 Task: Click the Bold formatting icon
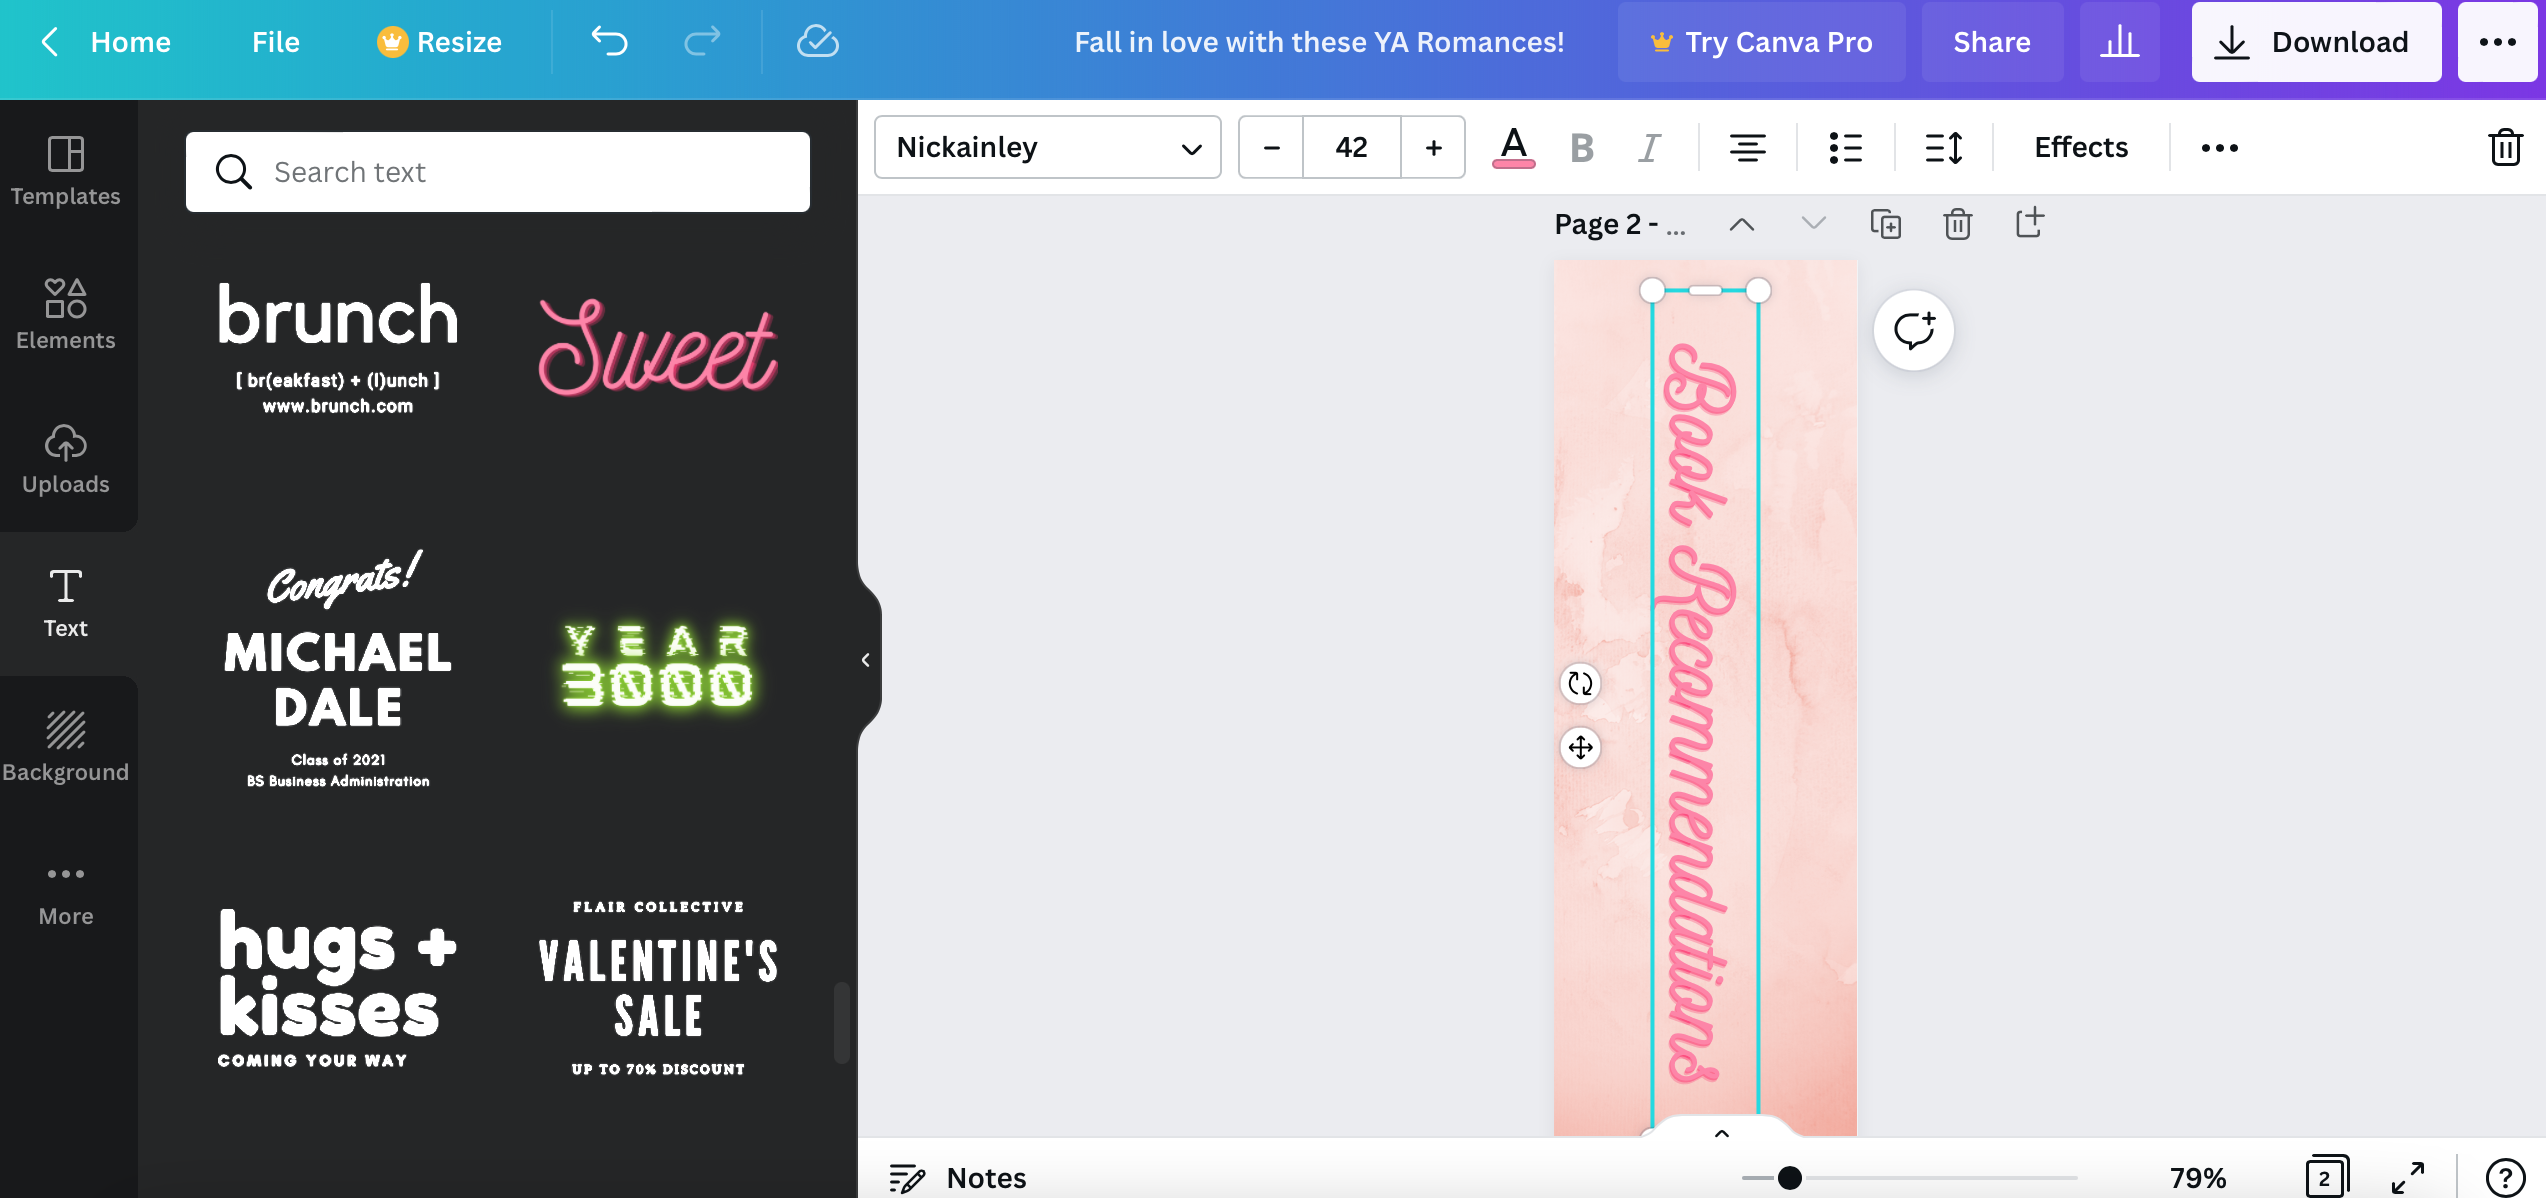[1583, 146]
